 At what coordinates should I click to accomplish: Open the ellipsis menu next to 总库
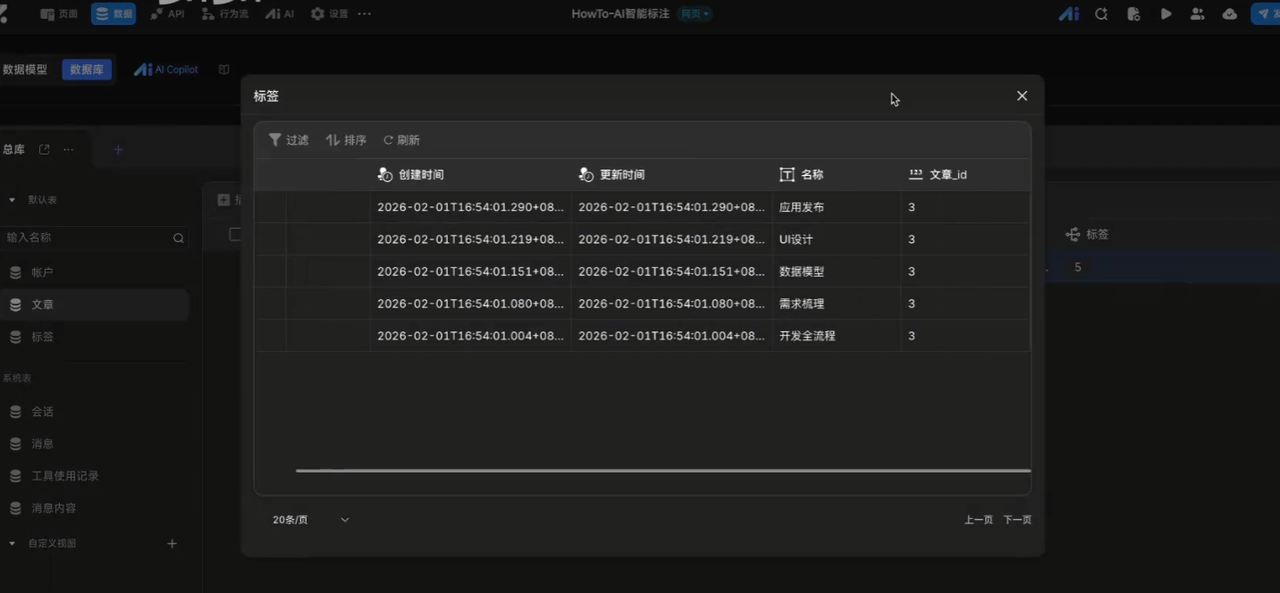[69, 150]
